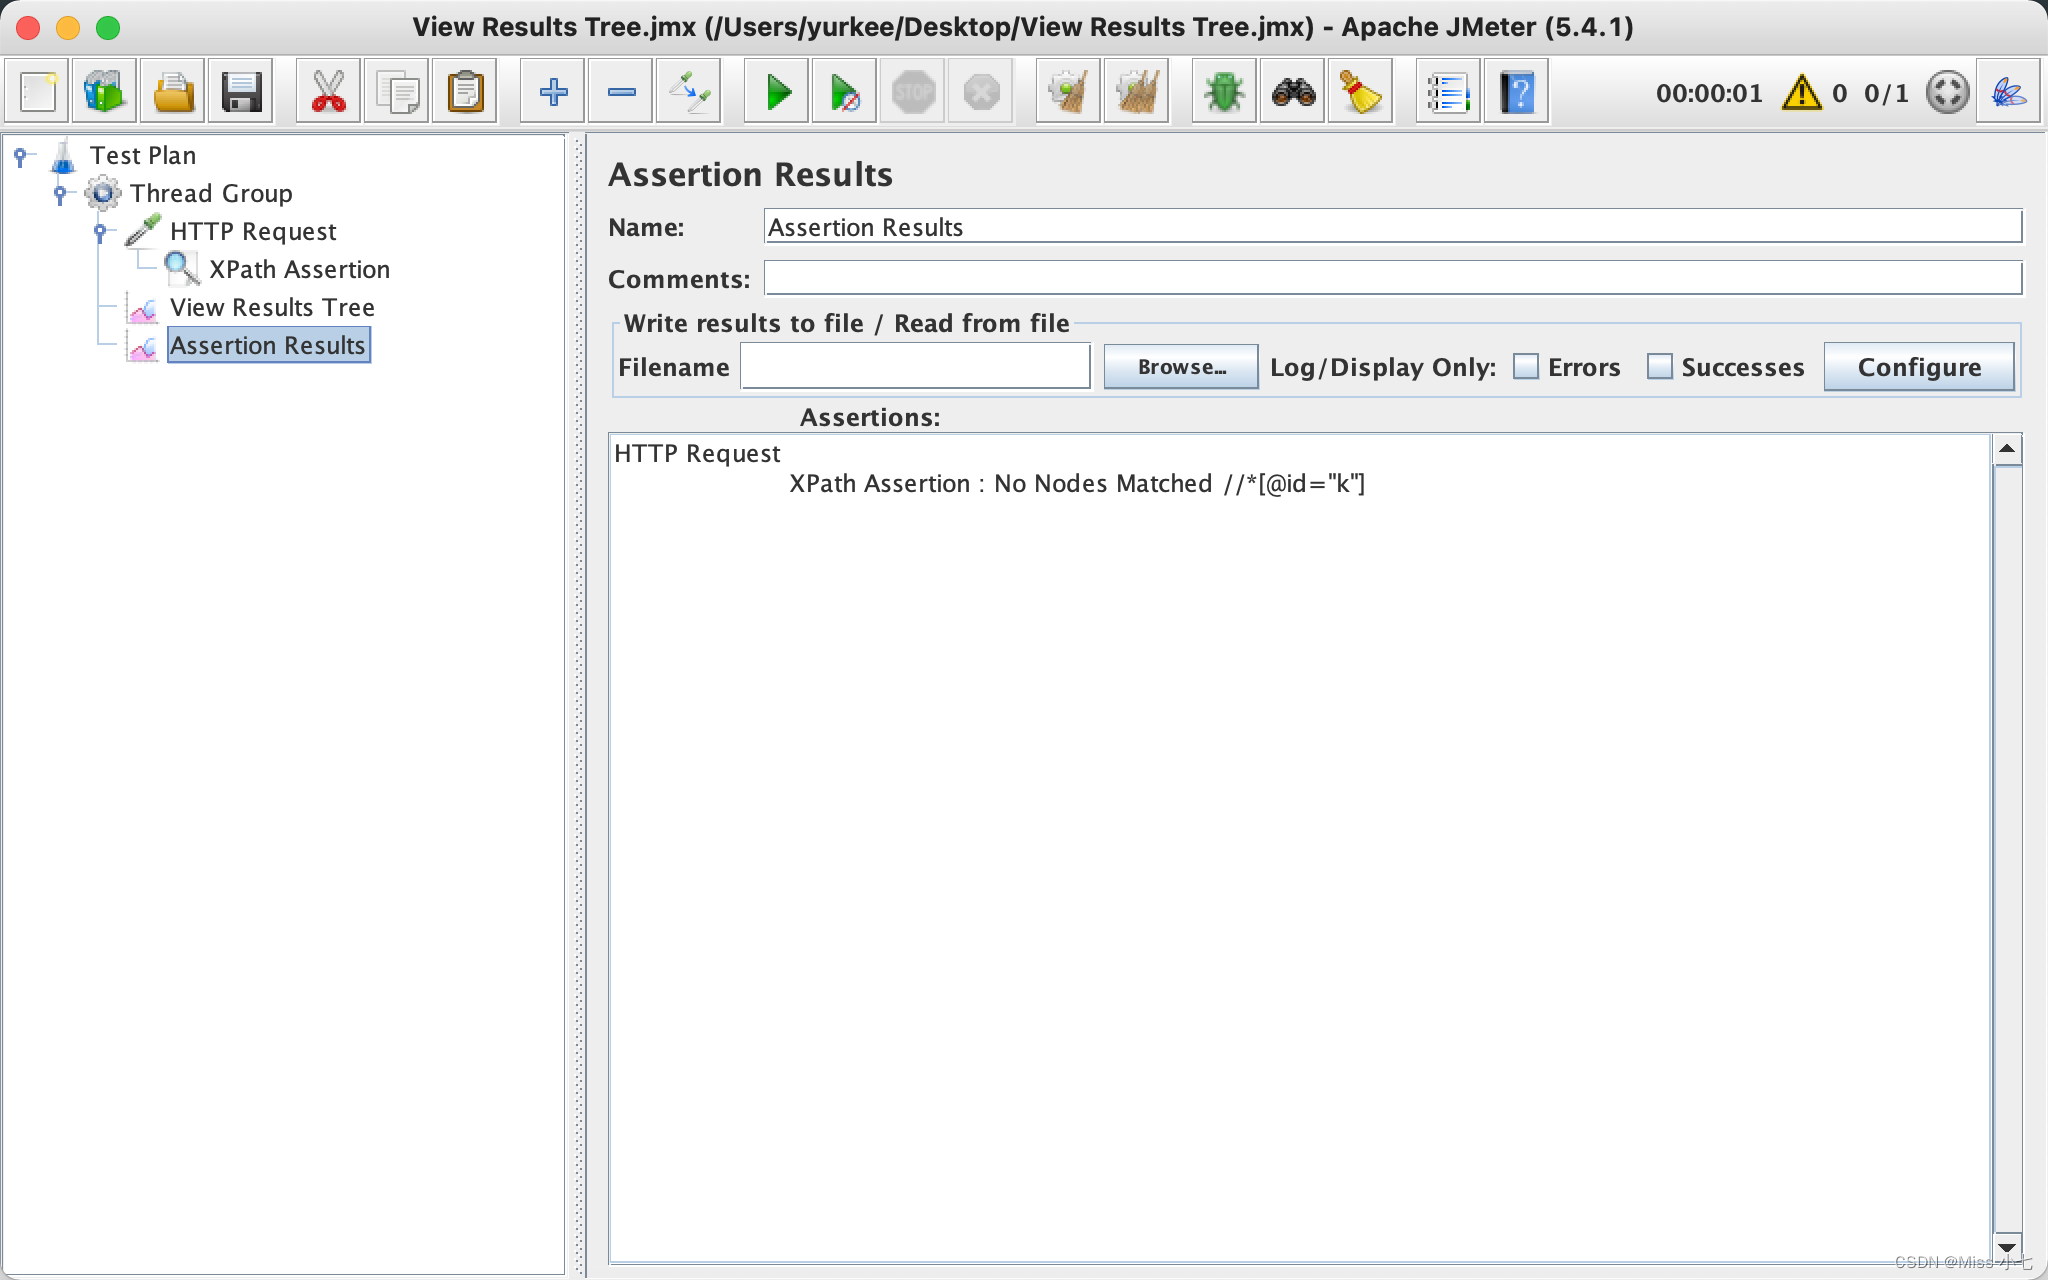Open View Results Tree listener
This screenshot has height=1280, width=2048.
pyautogui.click(x=272, y=307)
